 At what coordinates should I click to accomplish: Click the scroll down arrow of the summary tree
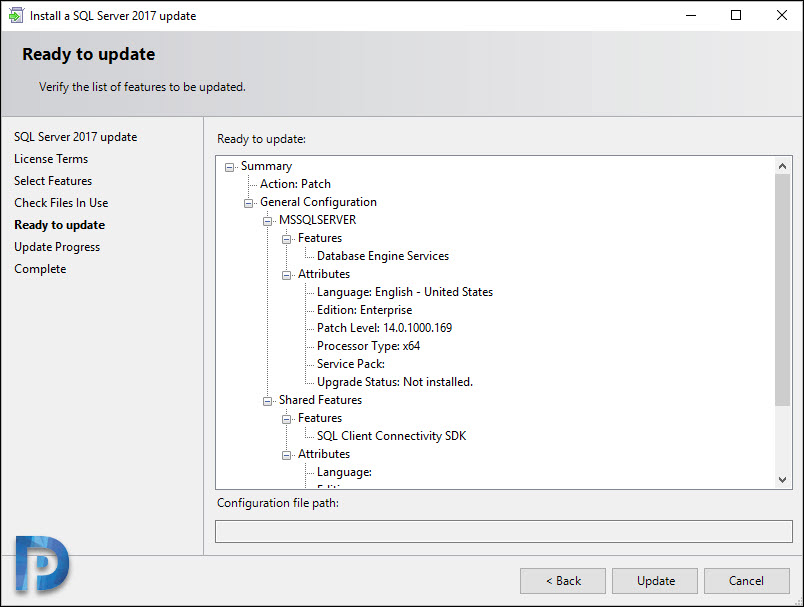coord(782,480)
